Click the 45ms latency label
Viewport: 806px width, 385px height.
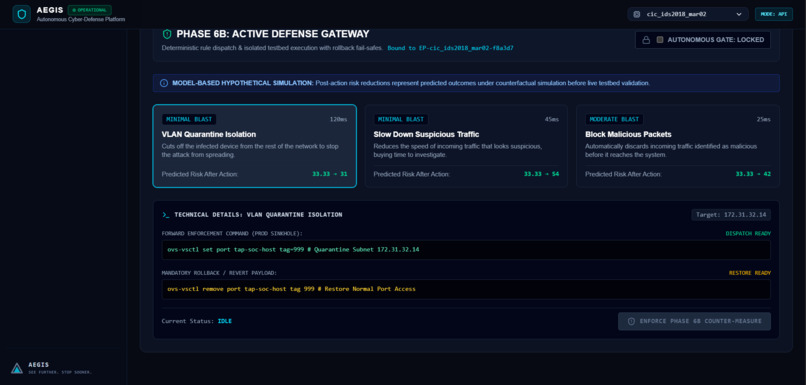tap(552, 120)
